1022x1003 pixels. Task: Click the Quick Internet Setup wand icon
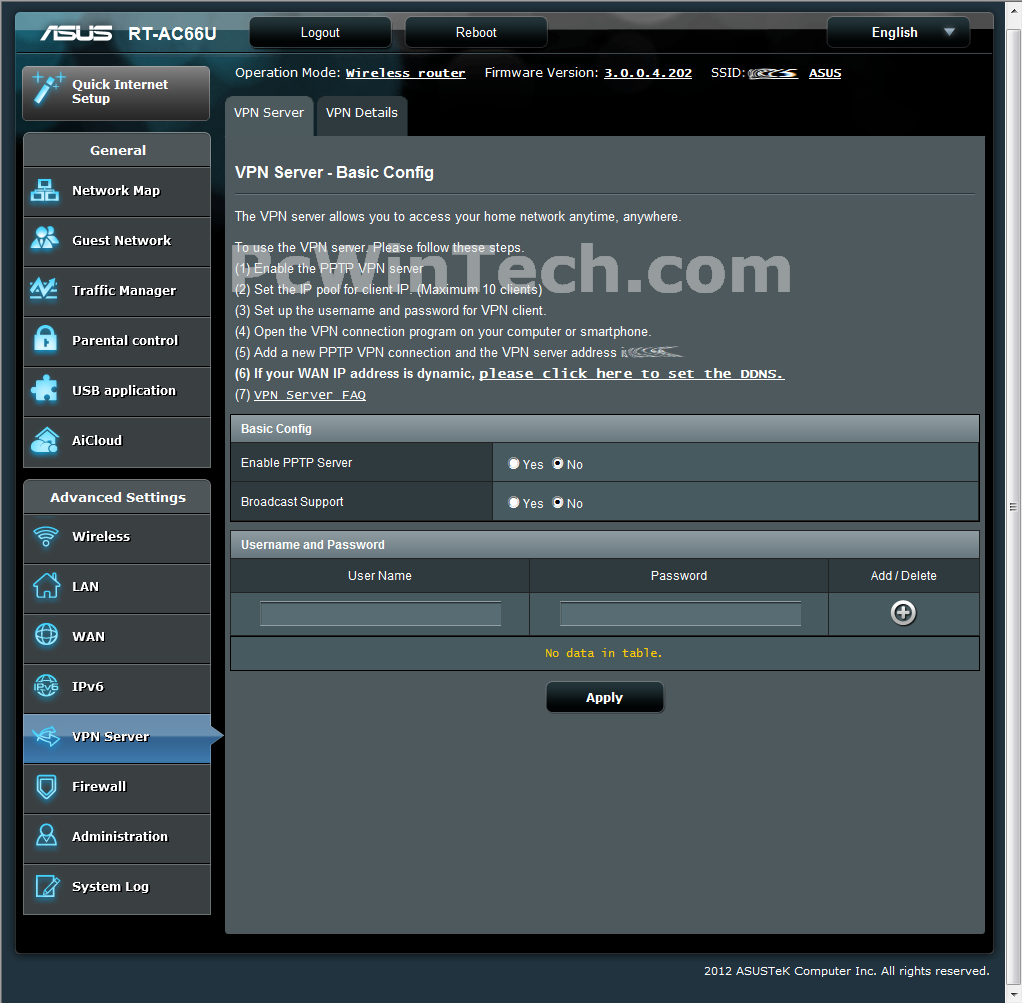[x=48, y=89]
